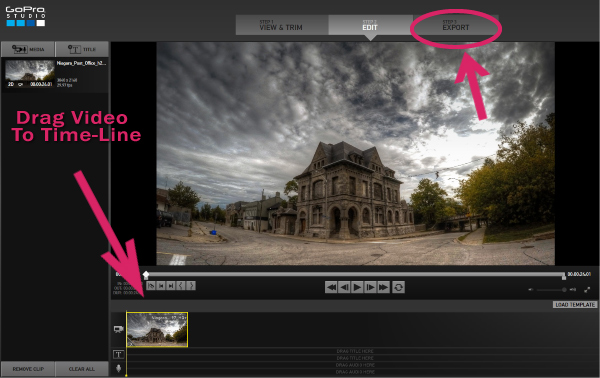
Task: Select the Step 2 Edit tab
Action: [x=370, y=25]
